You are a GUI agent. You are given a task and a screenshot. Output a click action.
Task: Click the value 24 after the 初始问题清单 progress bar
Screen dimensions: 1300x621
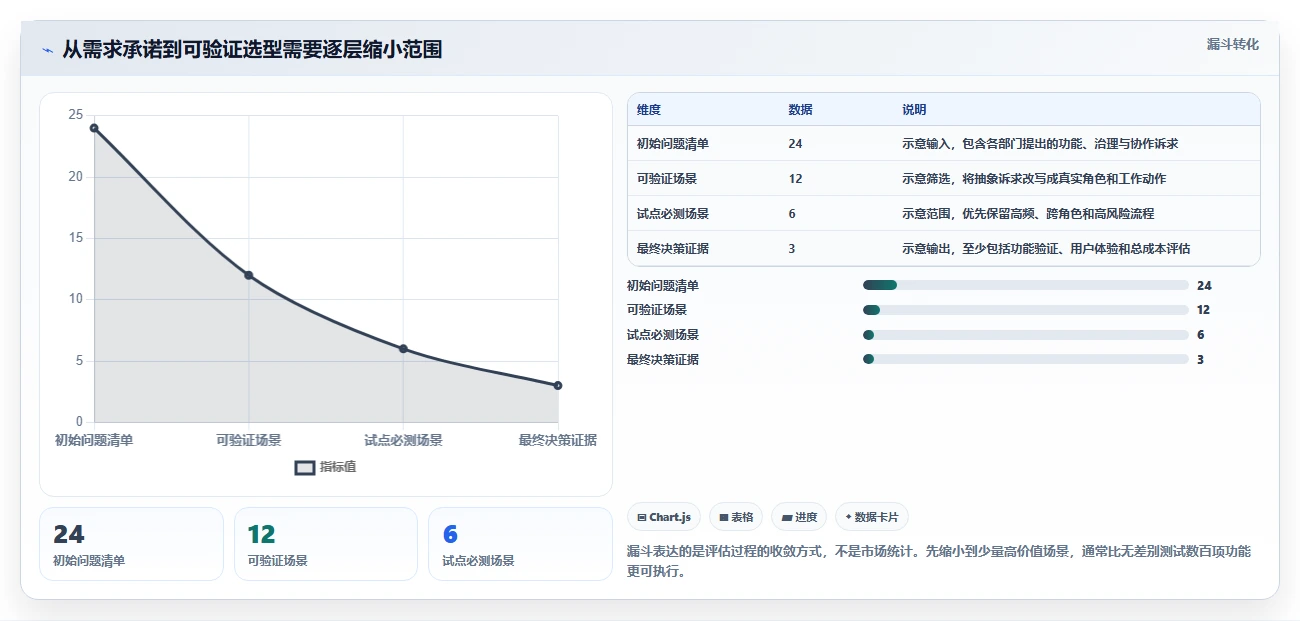pyautogui.click(x=1204, y=285)
